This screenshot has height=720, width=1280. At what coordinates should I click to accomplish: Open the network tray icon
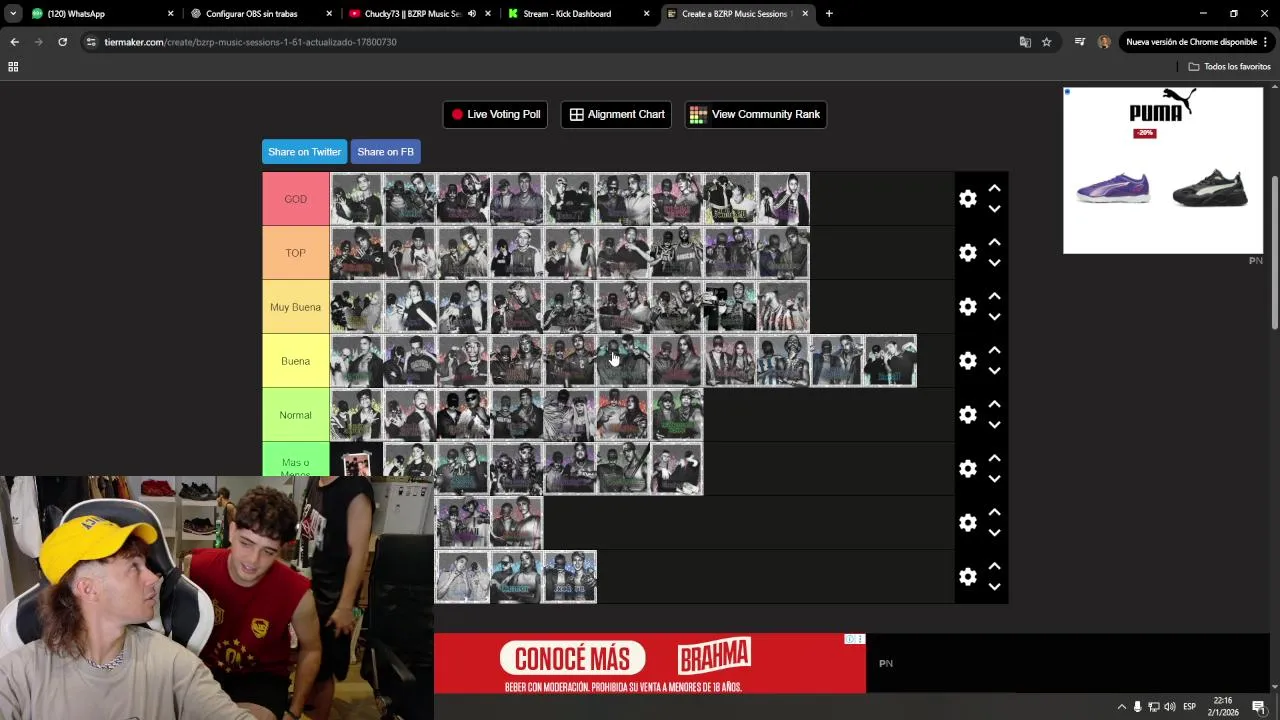[1153, 707]
